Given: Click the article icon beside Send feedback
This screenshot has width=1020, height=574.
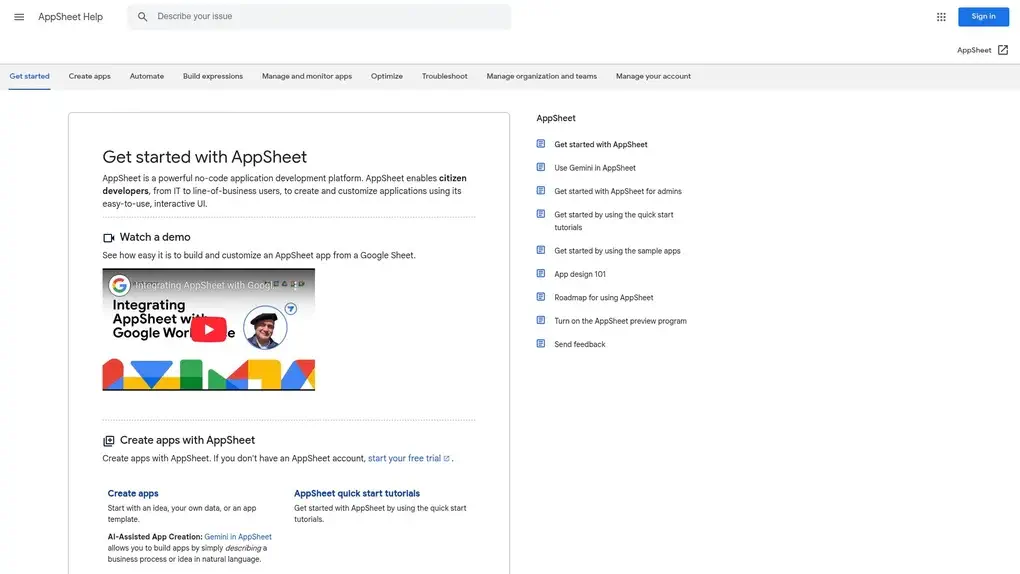Looking at the screenshot, I should coord(541,344).
